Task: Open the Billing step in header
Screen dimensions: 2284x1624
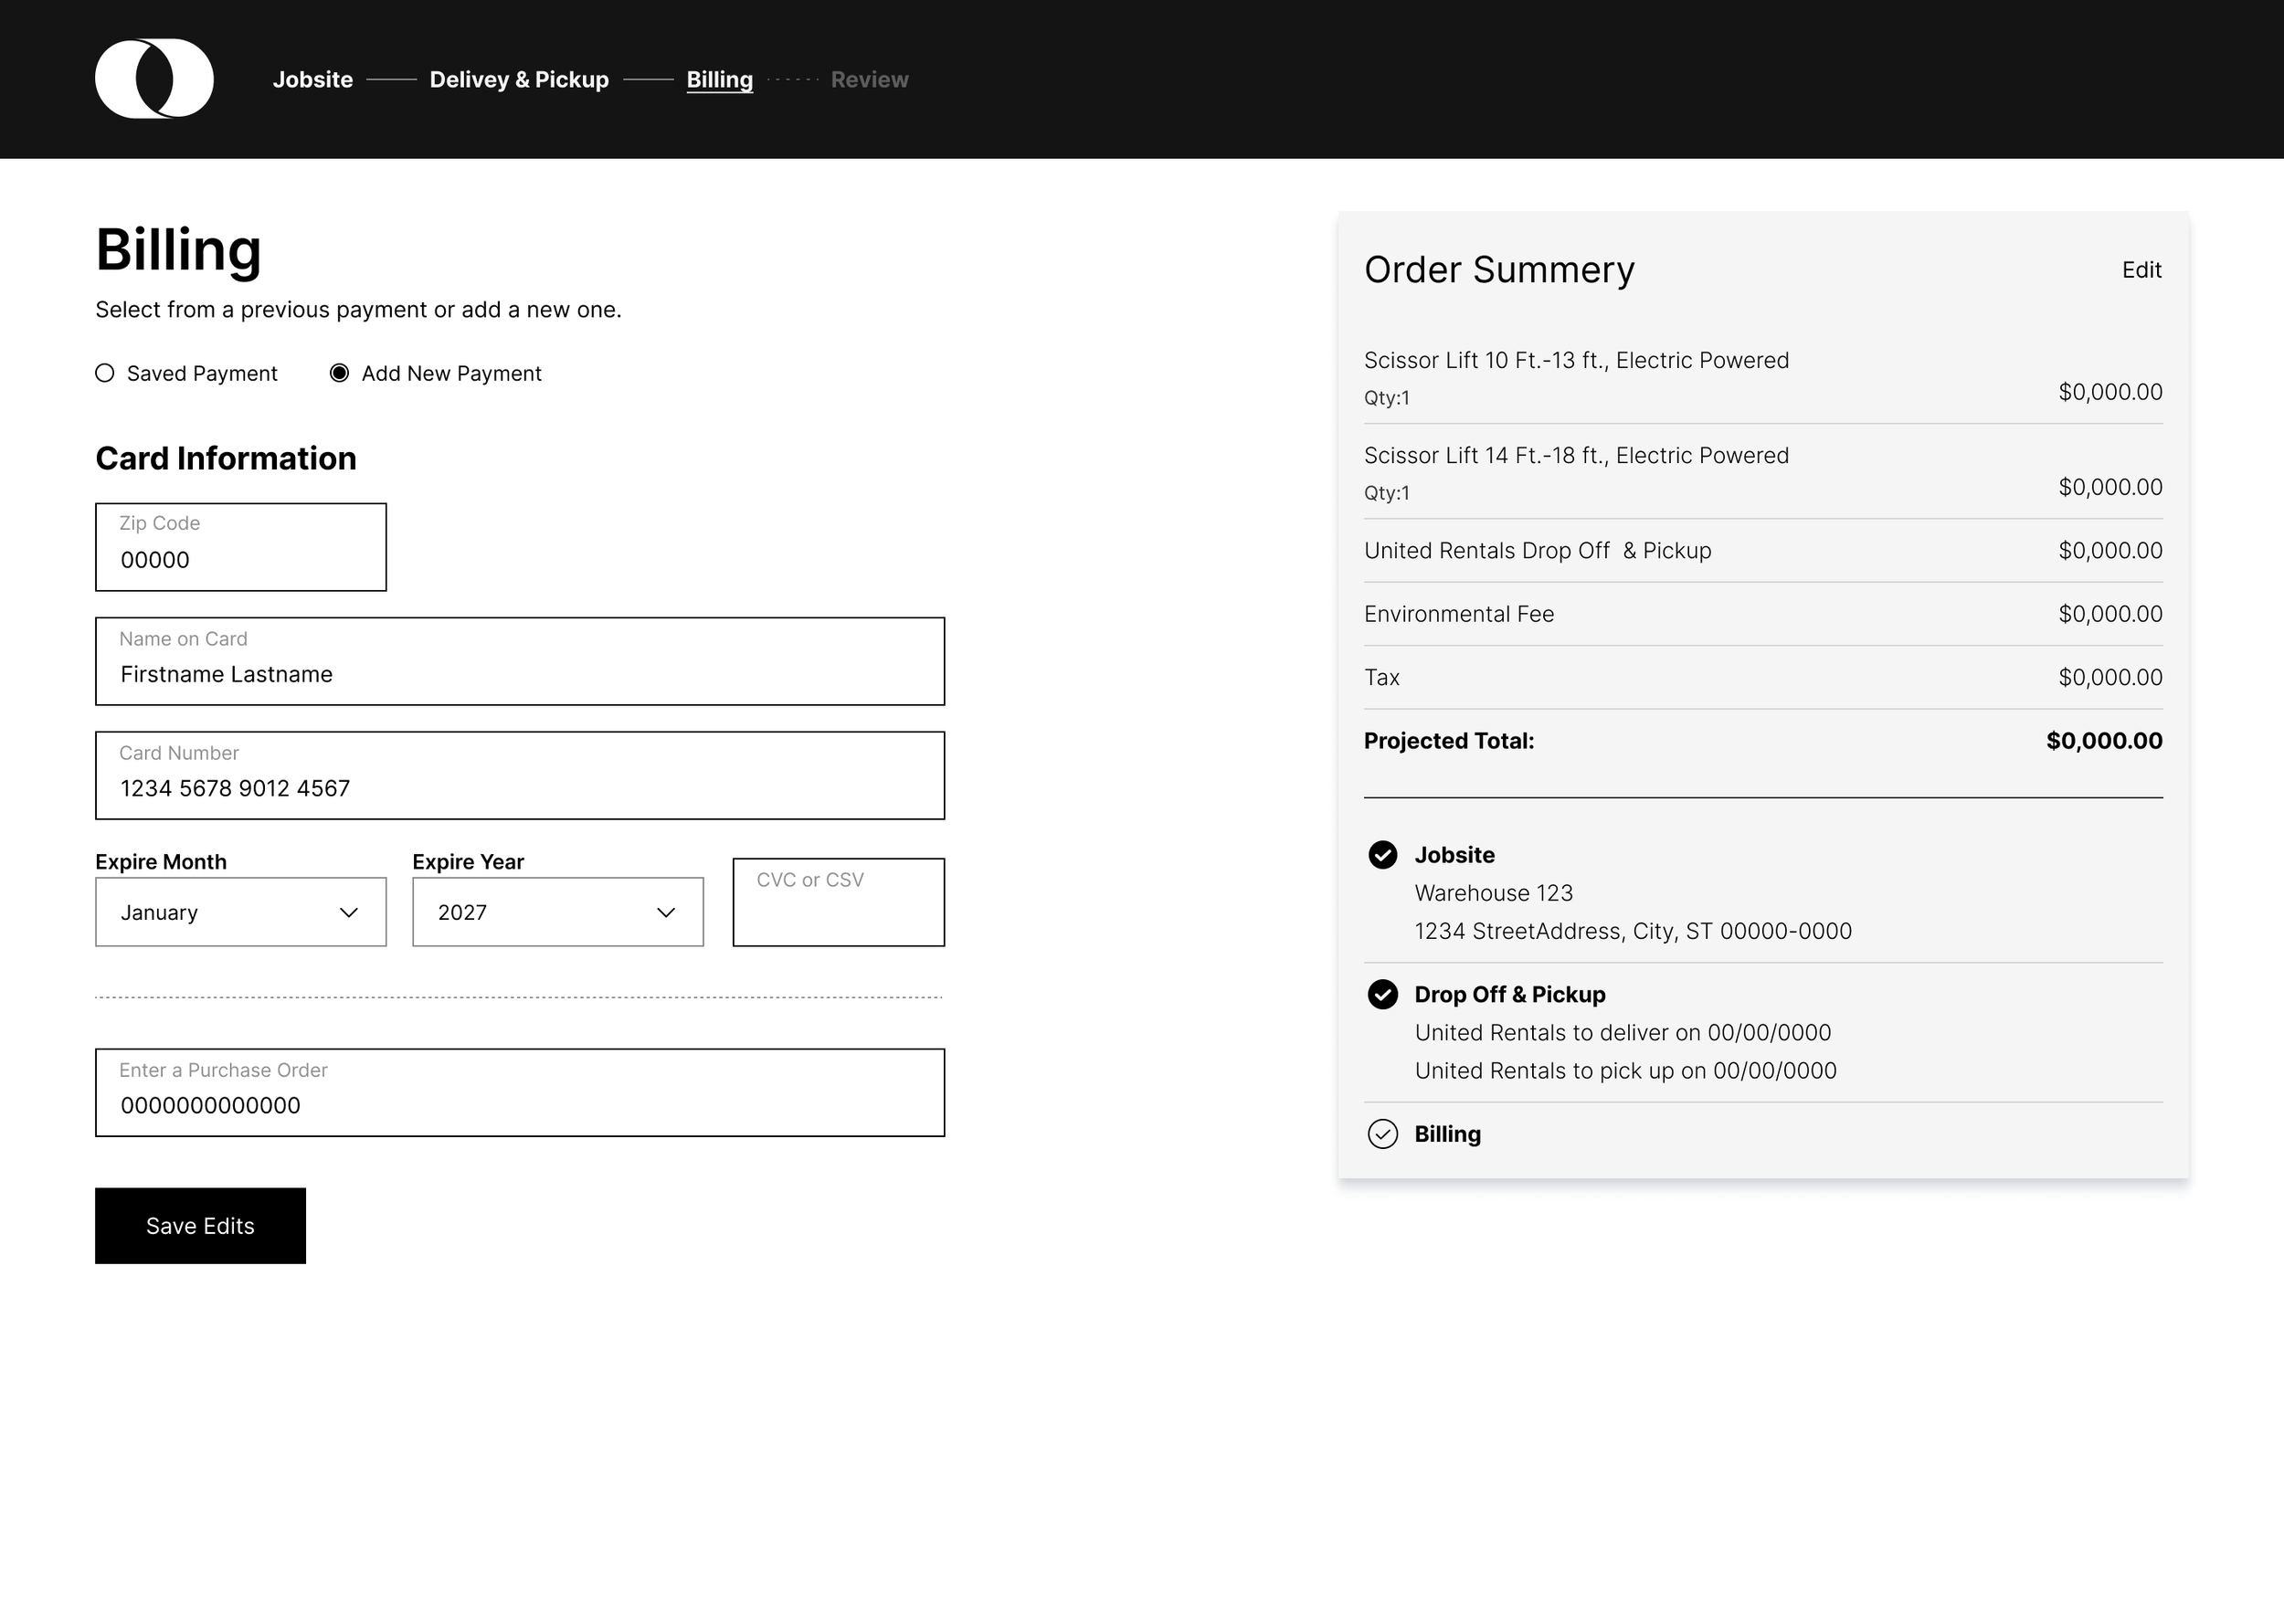Action: pyautogui.click(x=719, y=80)
